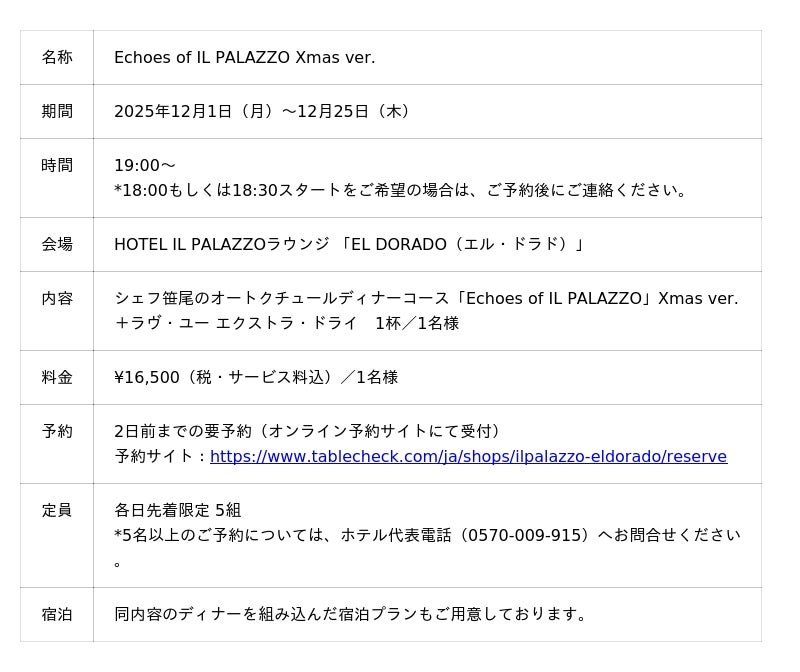Click the 各日先着限定 5組 text
Viewport: 800px width, 672px height.
178,511
